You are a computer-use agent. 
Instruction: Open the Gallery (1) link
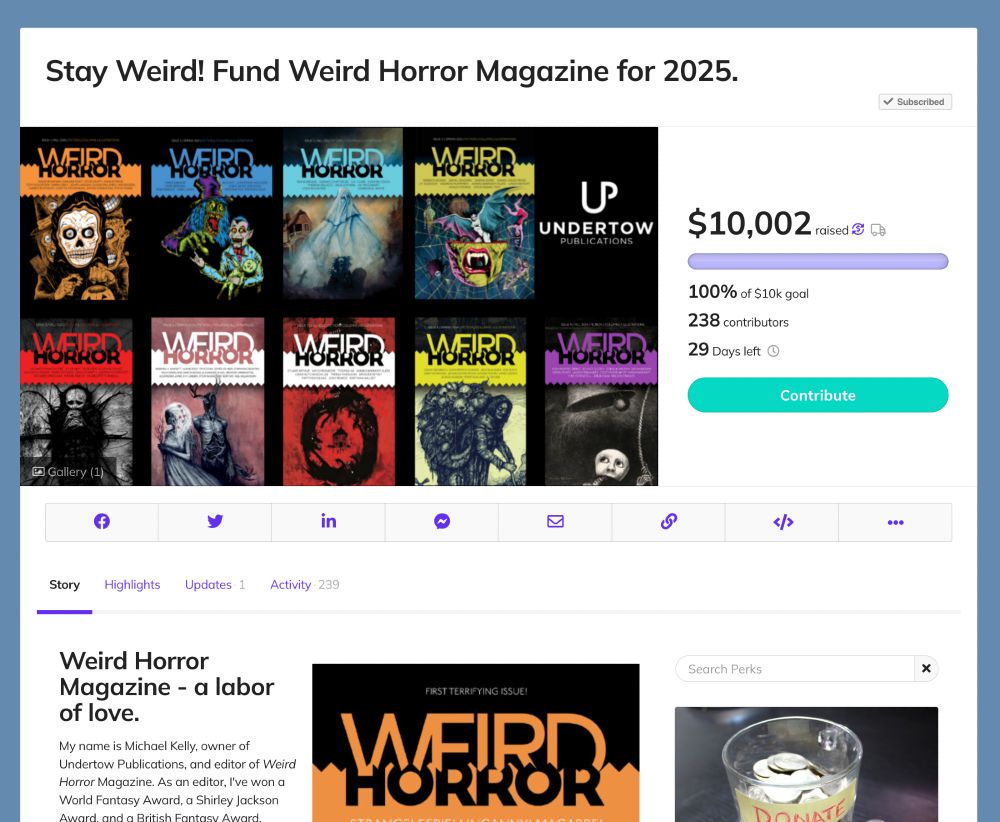click(68, 471)
